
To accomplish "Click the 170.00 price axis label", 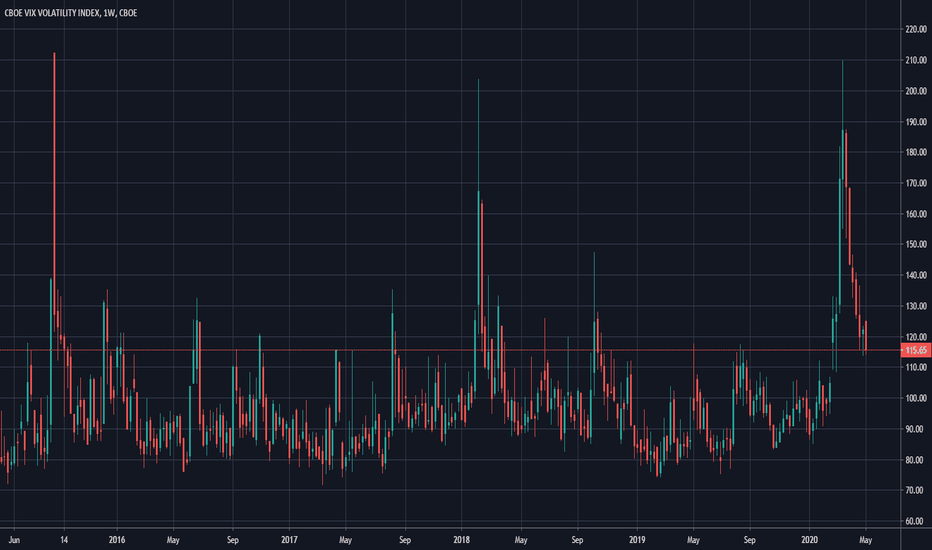I will pyautogui.click(x=916, y=183).
